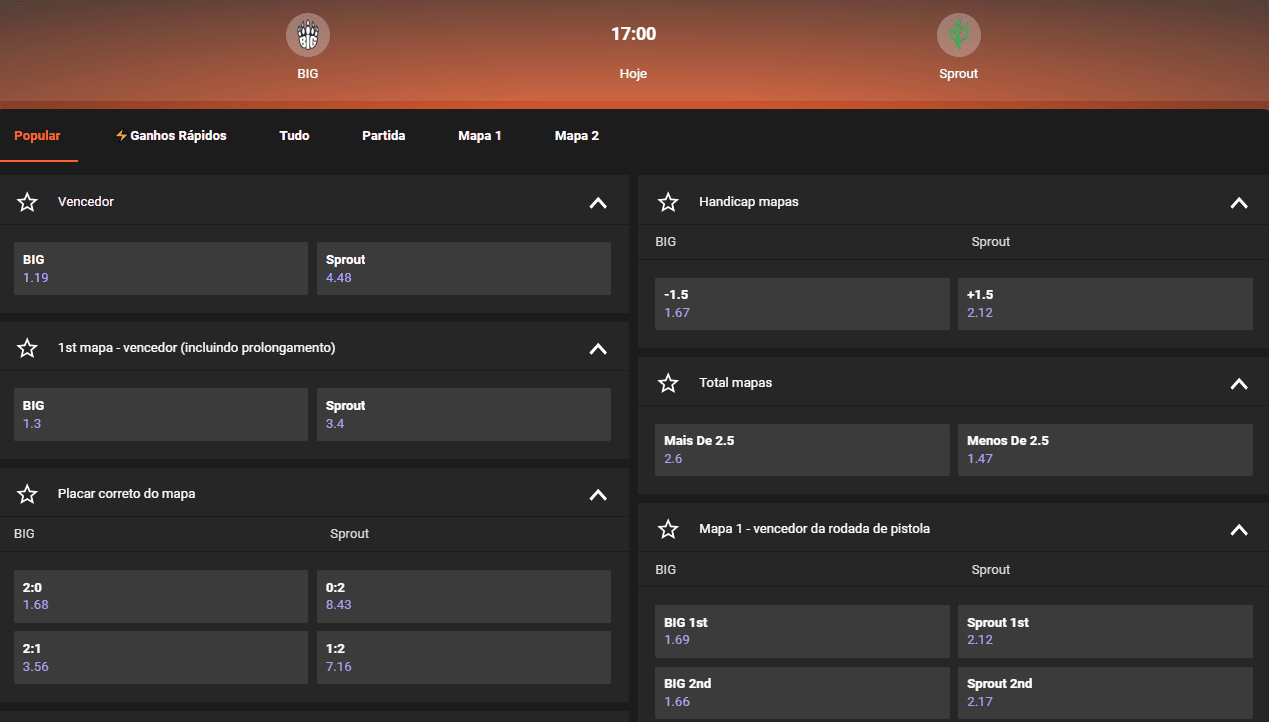Viewport: 1269px width, 722px height.
Task: Star the Placar correto do mapa market
Action: pos(27,494)
